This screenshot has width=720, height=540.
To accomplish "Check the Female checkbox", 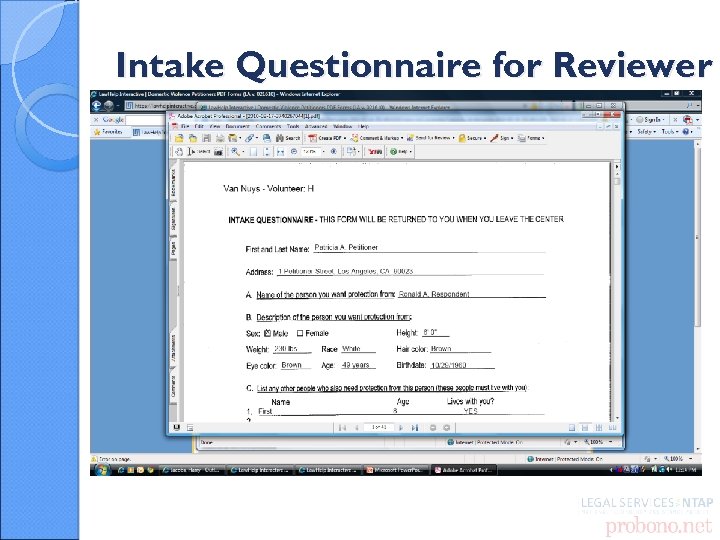I will pos(300,333).
